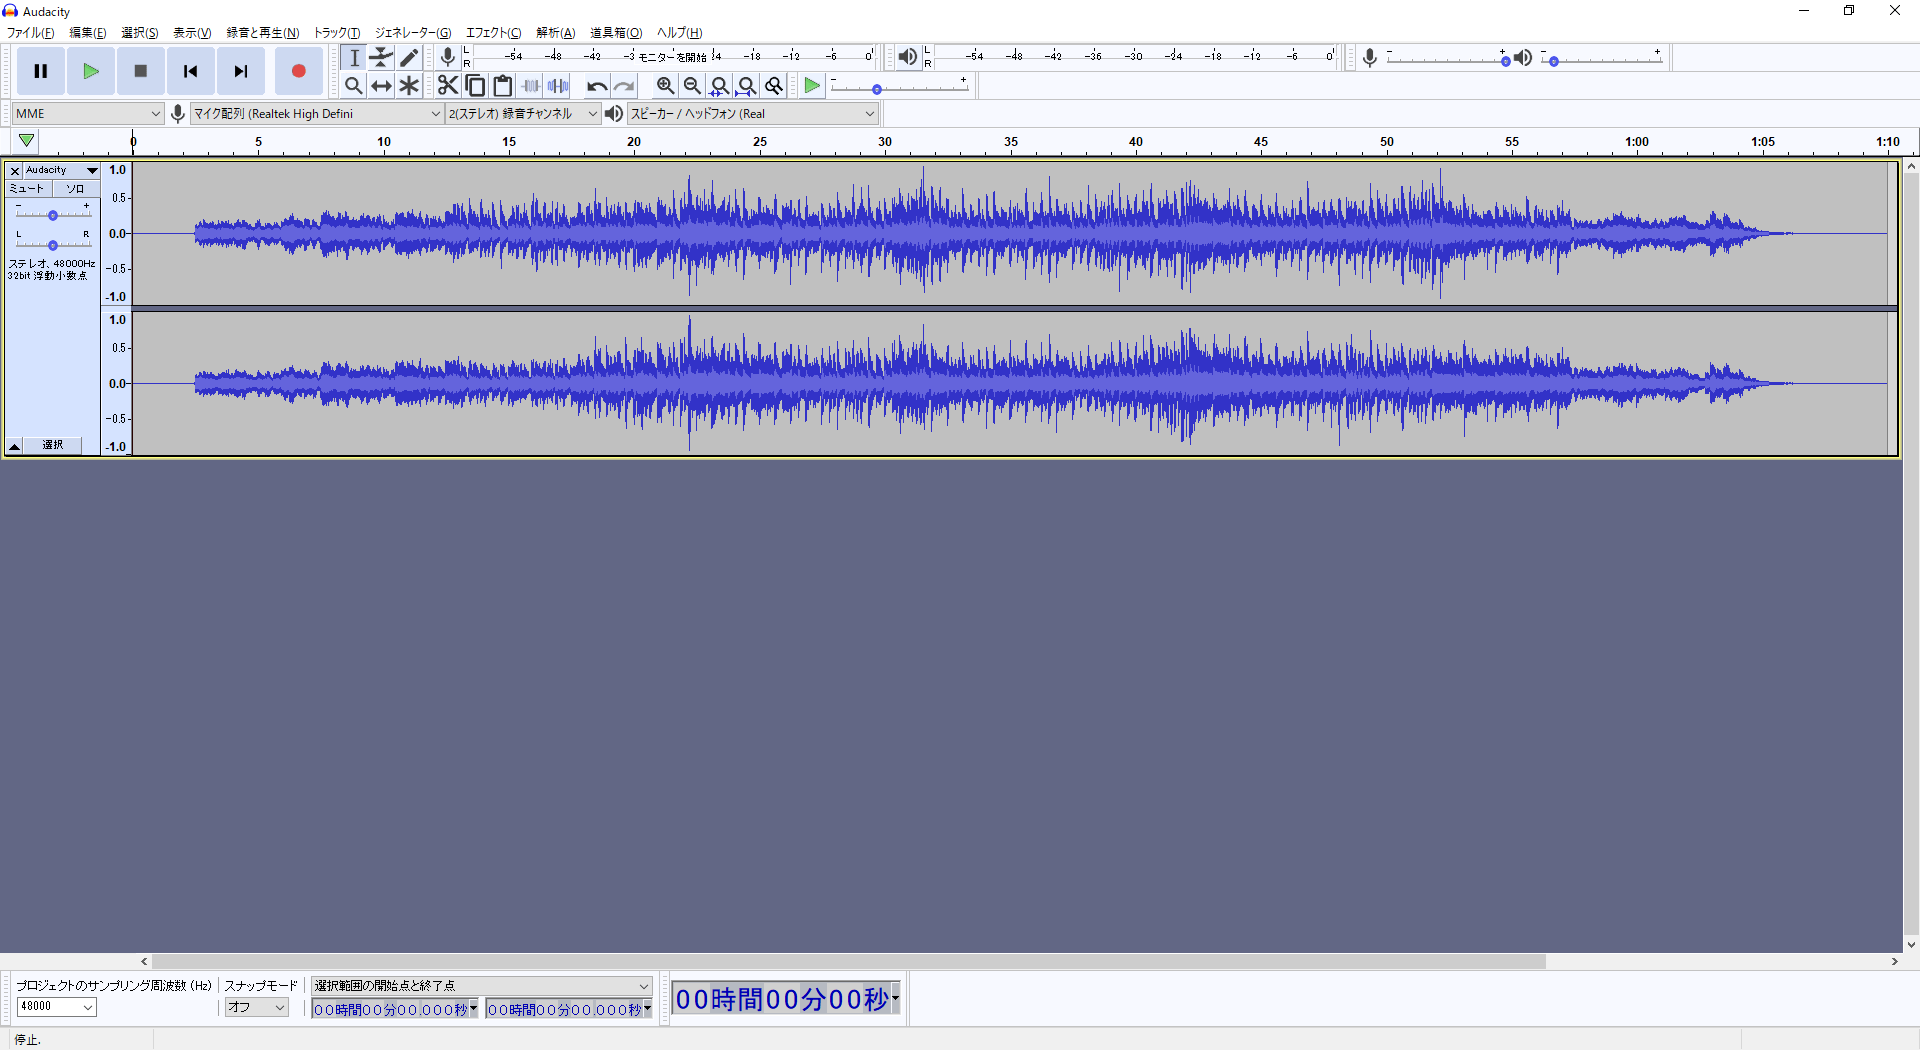Mute the Audacity track

tap(26, 188)
